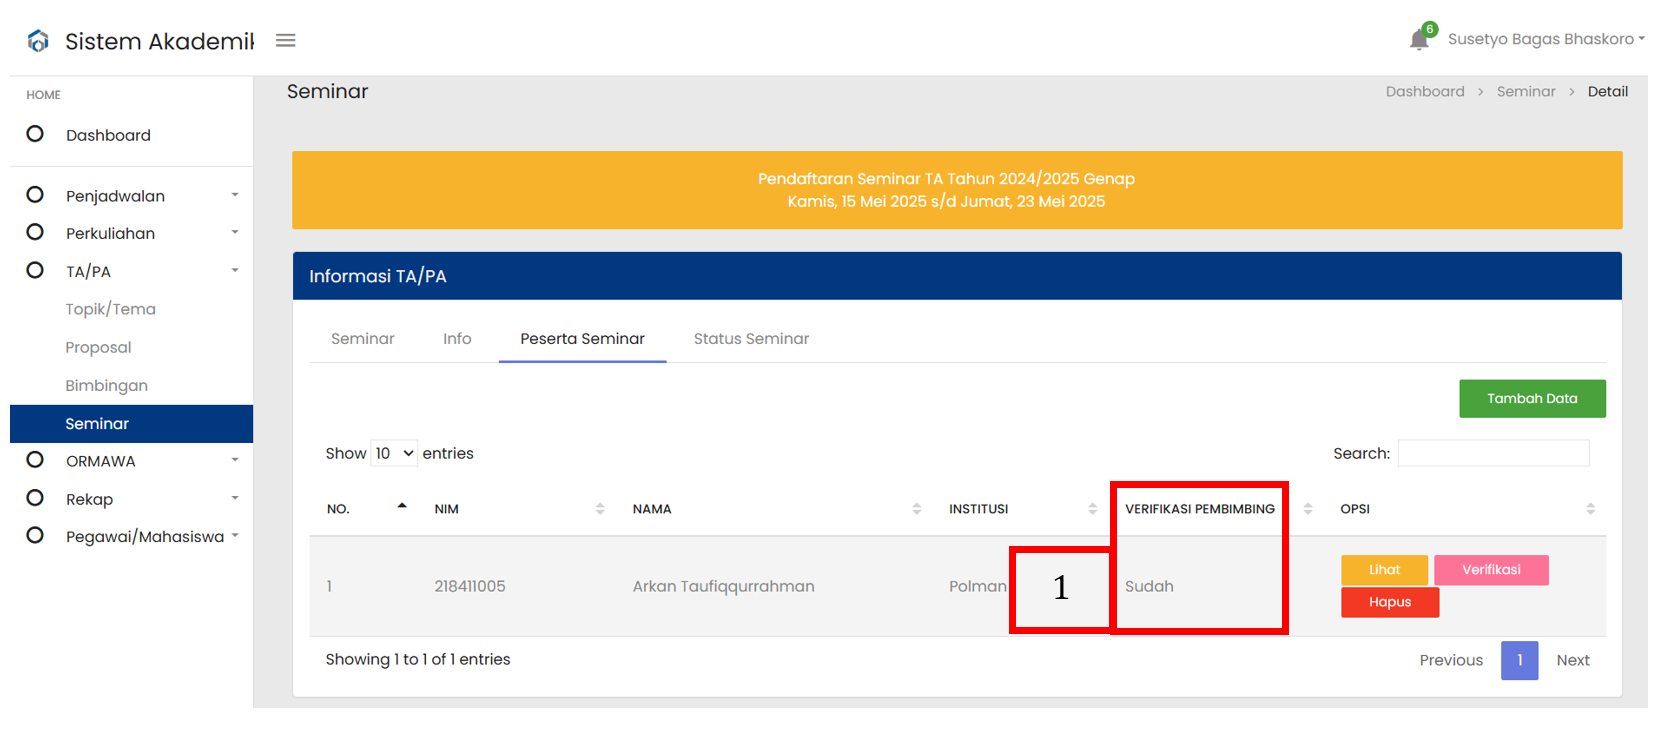Toggle the hamburger sidebar menu icon
1666x736 pixels.
pos(286,41)
